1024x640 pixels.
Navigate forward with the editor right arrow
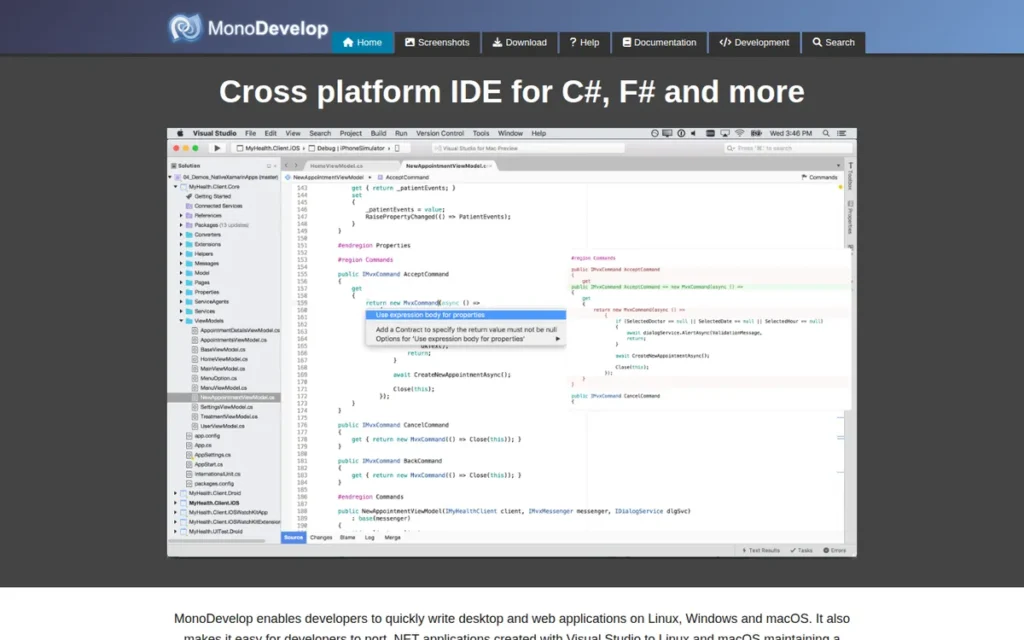(296, 166)
